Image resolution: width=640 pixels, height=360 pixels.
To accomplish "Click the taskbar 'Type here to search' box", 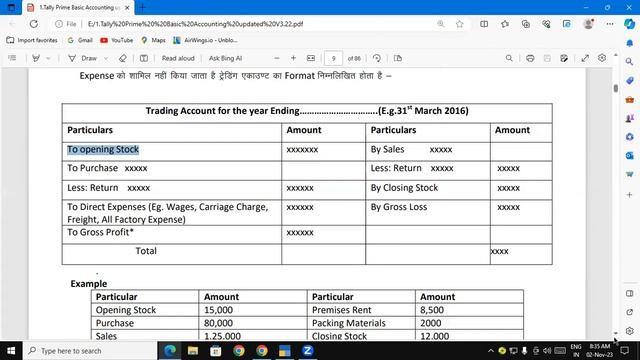I will tap(90, 351).
